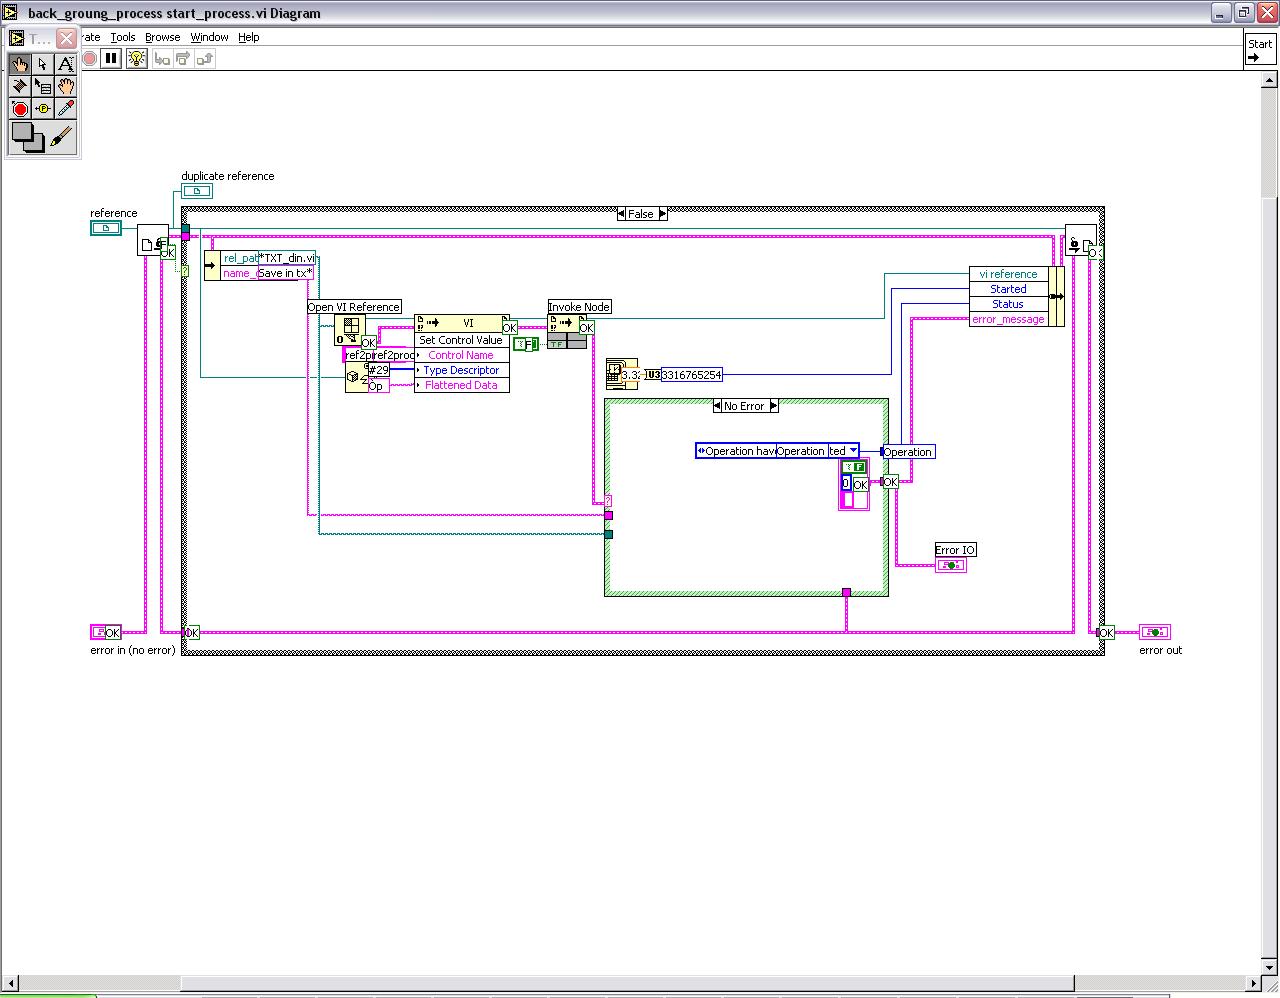
Task: Select the Positioning arrow tool
Action: point(42,64)
